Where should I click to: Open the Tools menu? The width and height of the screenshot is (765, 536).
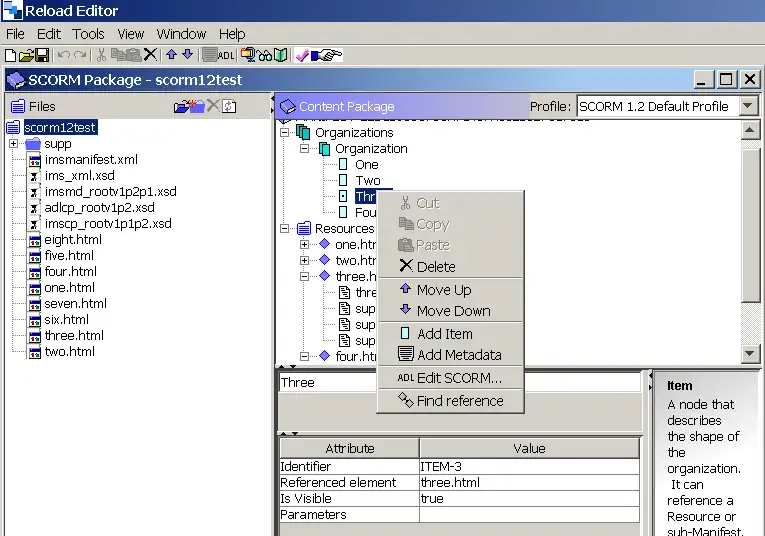(88, 34)
